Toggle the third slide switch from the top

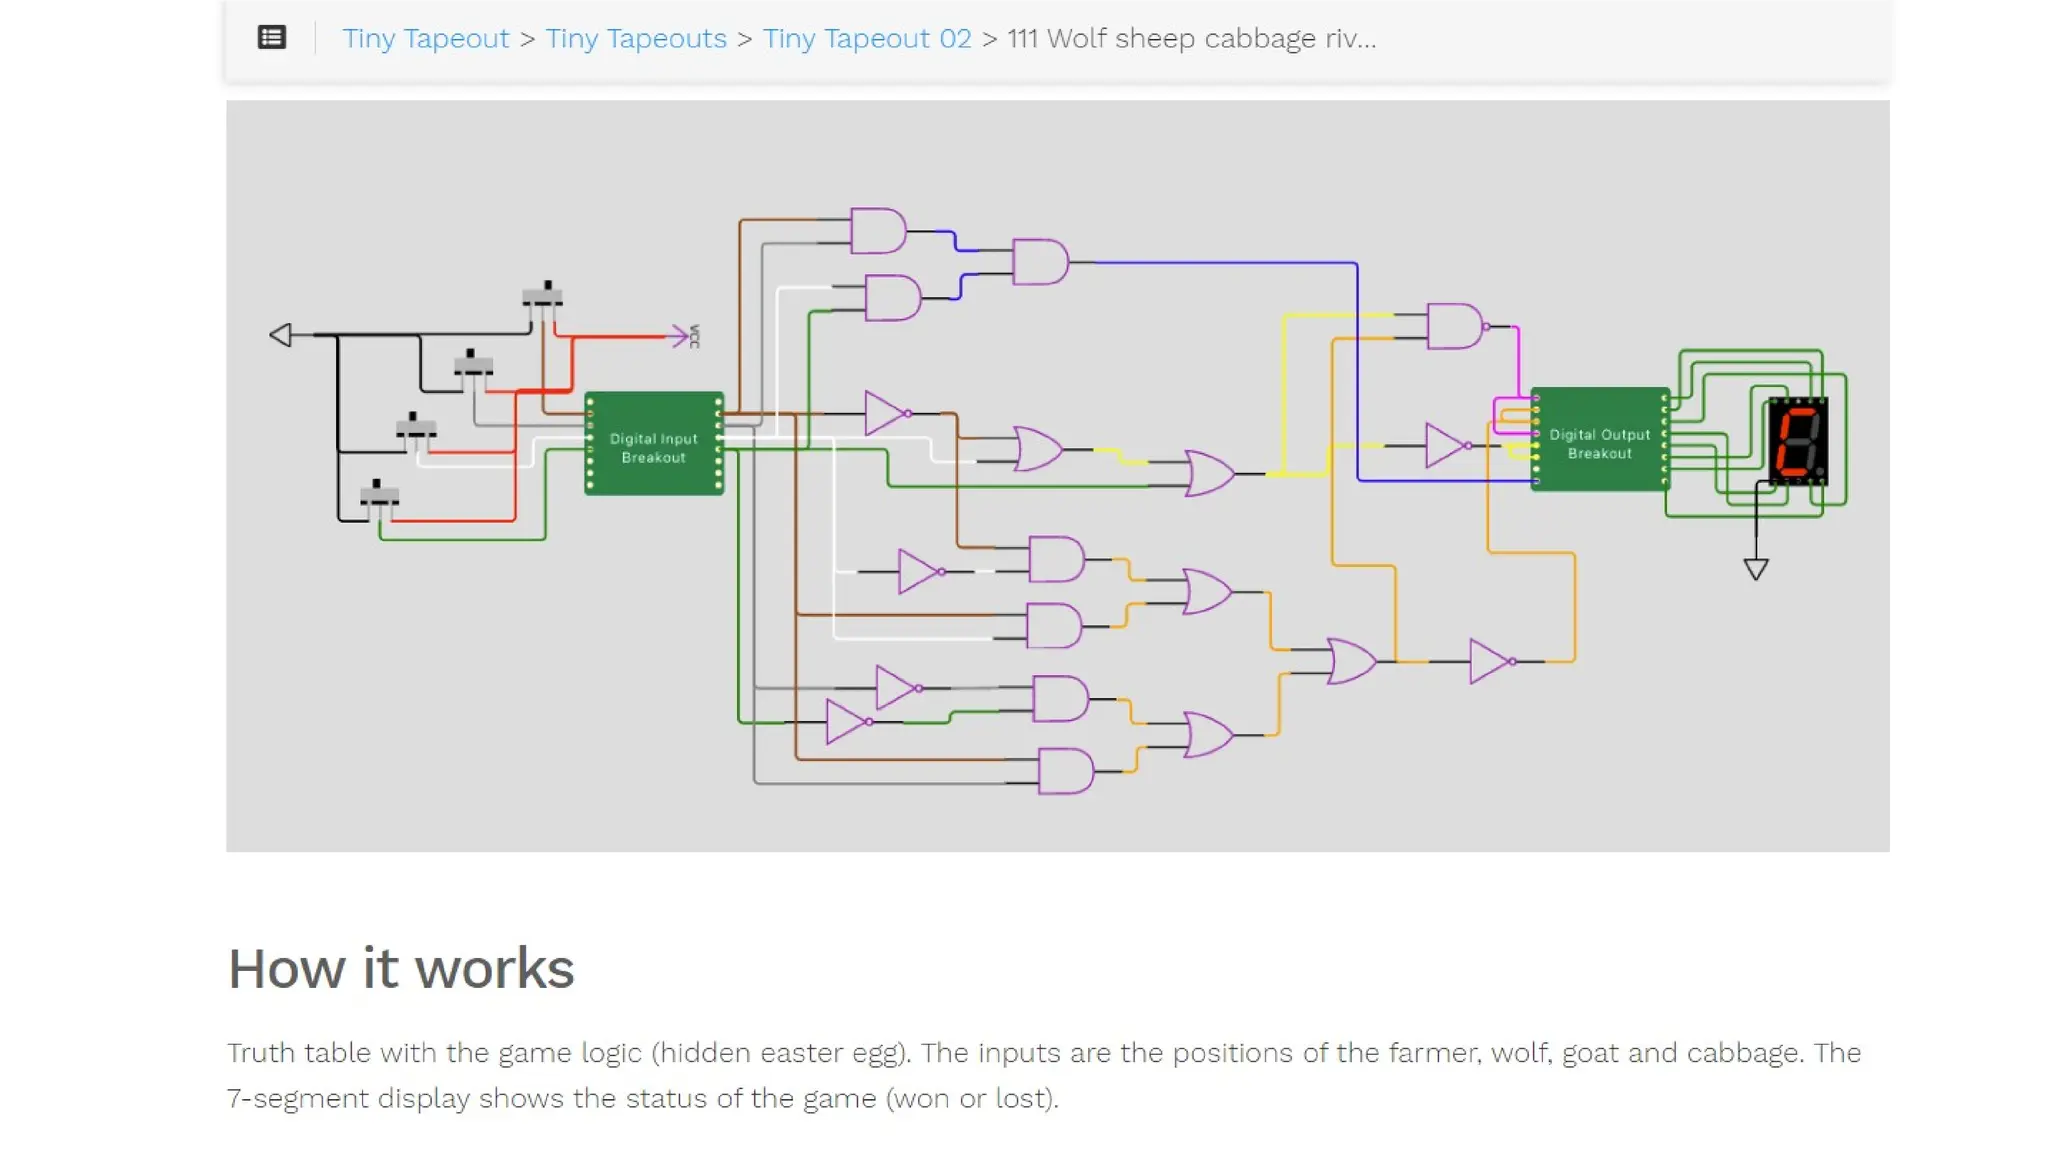click(x=415, y=427)
